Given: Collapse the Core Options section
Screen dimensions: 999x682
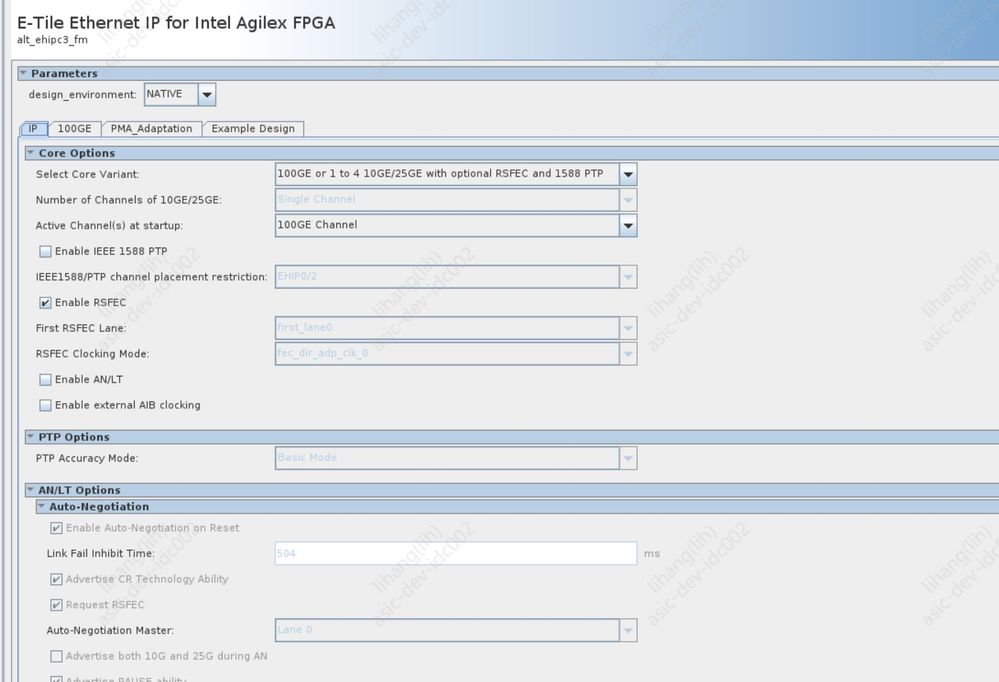Looking at the screenshot, I should [x=30, y=153].
